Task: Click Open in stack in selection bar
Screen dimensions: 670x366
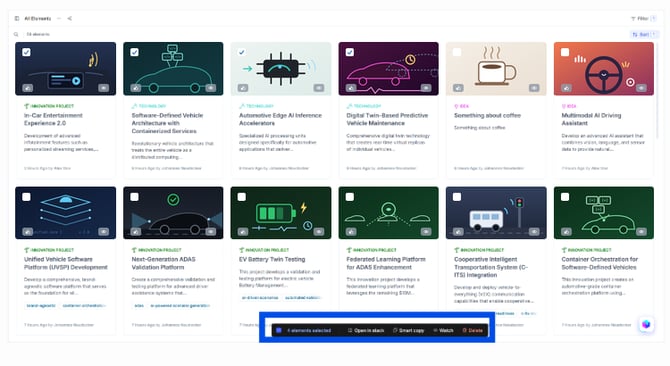Action: (x=366, y=331)
